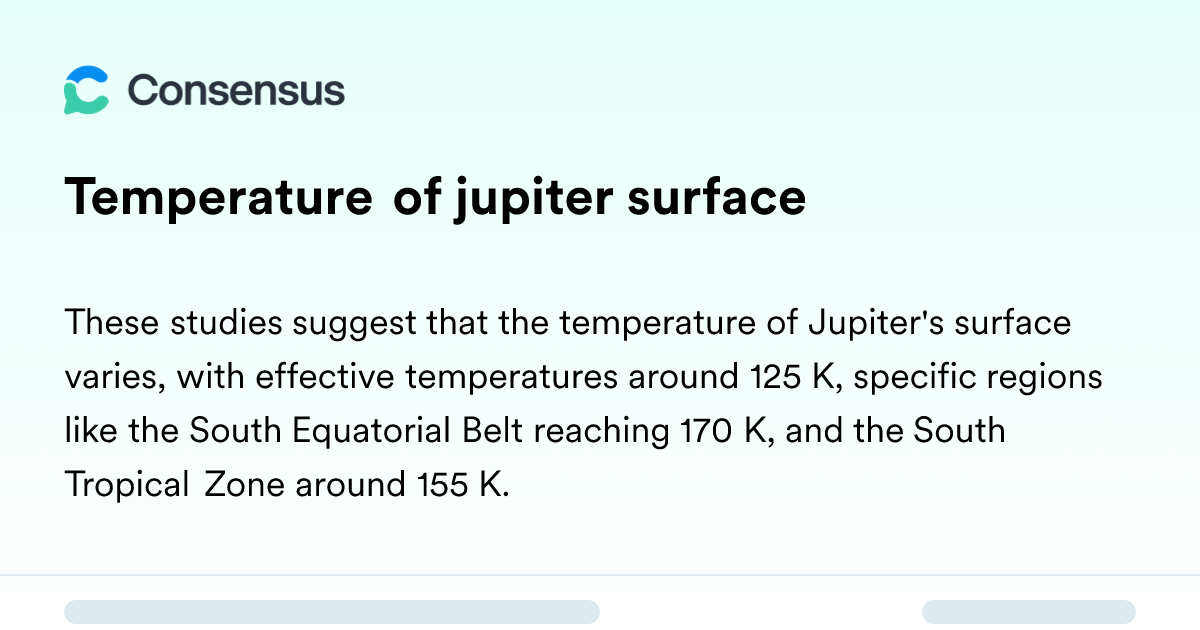Click 'Tropical Zone' on the last line
The height and width of the screenshot is (630, 1200).
(175, 485)
